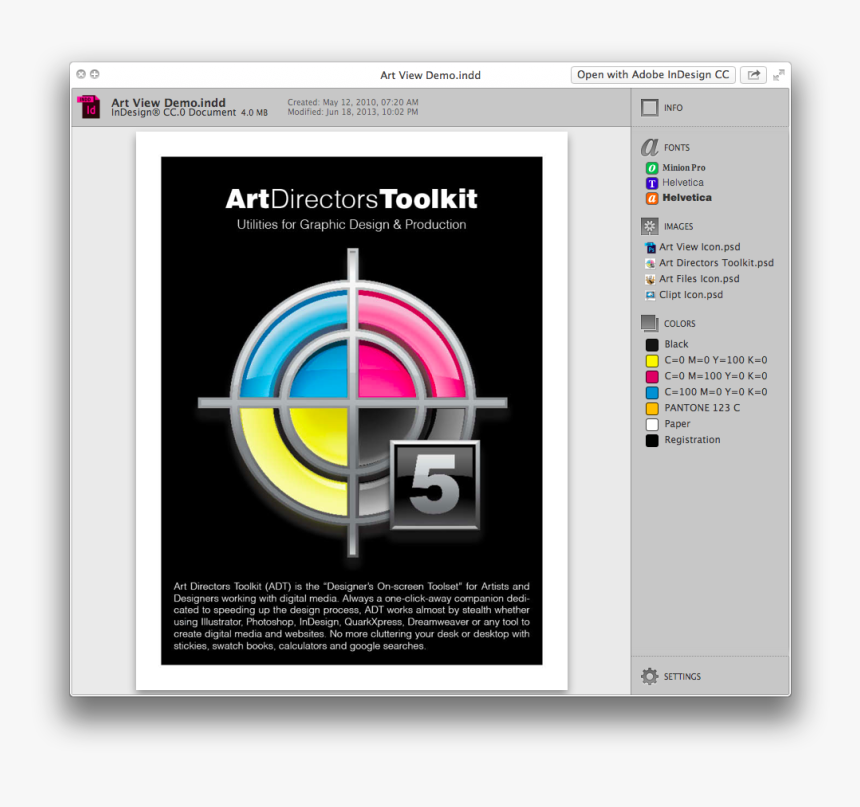Select Art Directors Toolkit.psd linked image
The width and height of the screenshot is (860, 807).
pyautogui.click(x=715, y=263)
